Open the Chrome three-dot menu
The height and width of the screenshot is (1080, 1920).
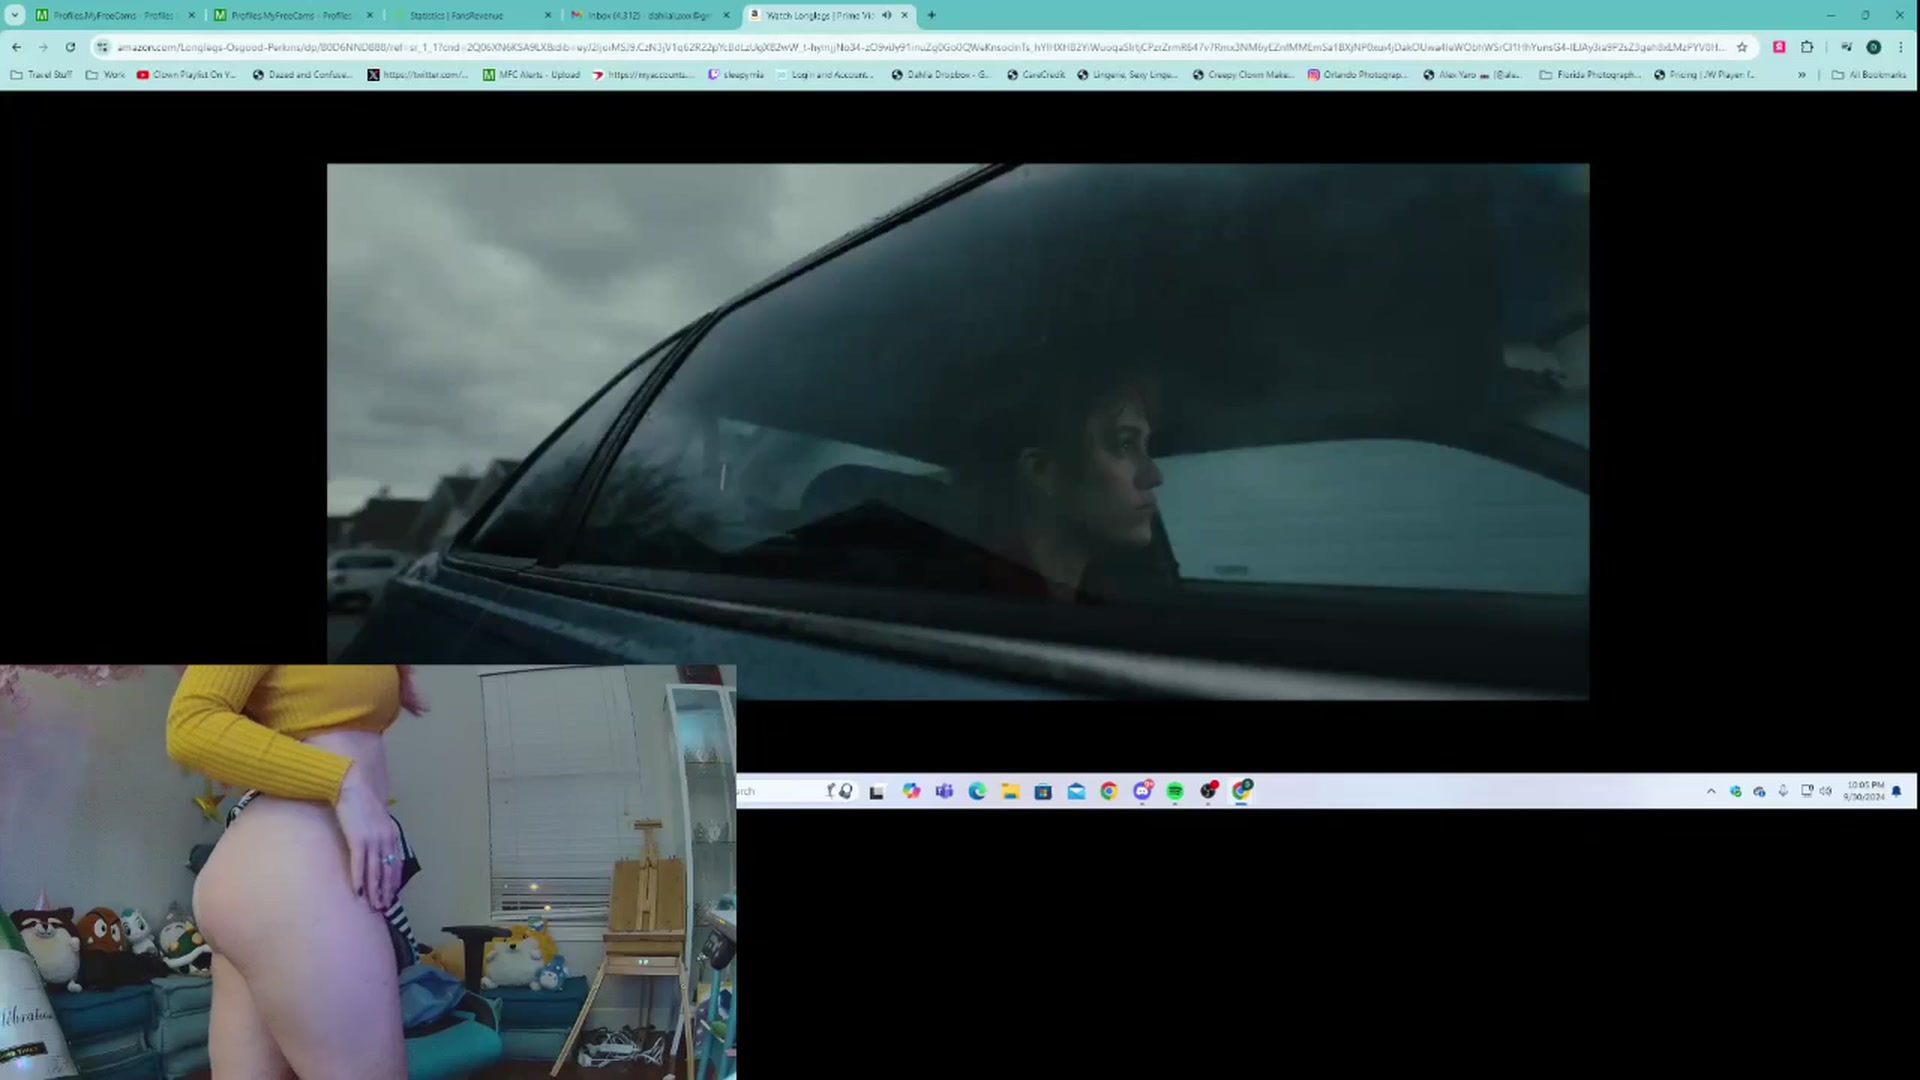click(1901, 47)
